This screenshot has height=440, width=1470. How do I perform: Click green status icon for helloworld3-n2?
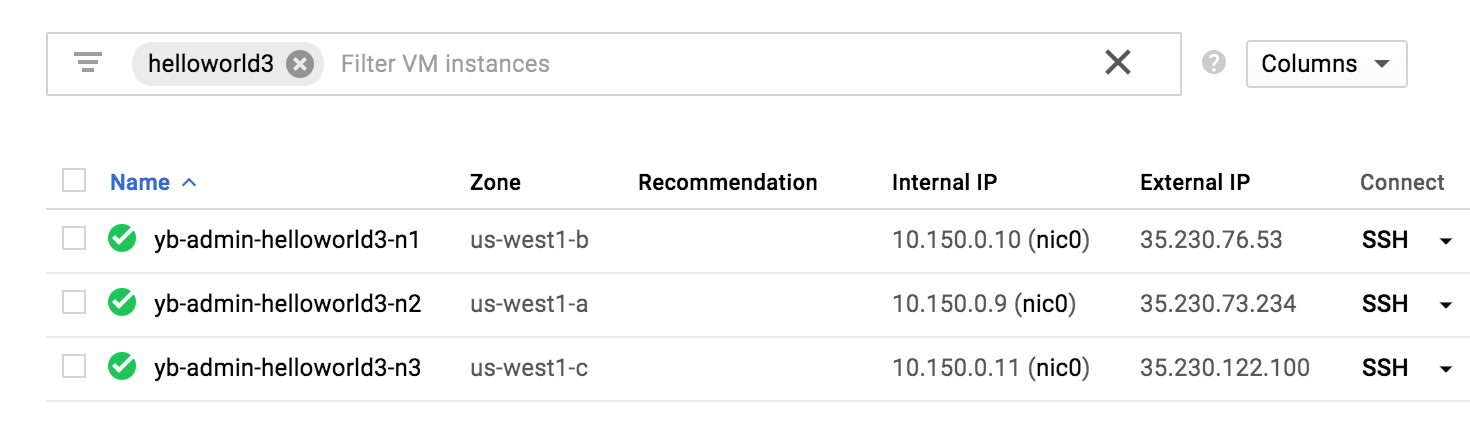(x=122, y=303)
